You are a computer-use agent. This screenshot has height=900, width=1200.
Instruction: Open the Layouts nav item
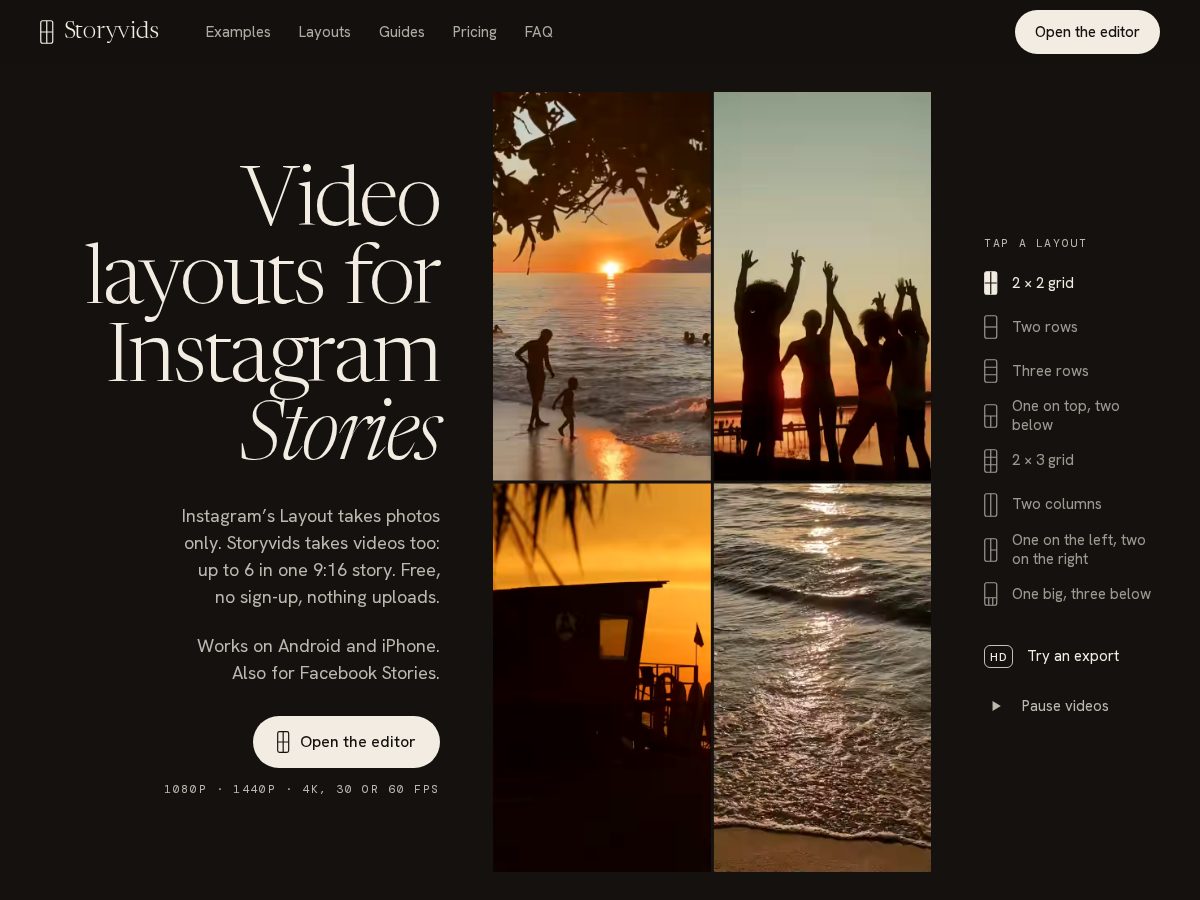[x=324, y=32]
